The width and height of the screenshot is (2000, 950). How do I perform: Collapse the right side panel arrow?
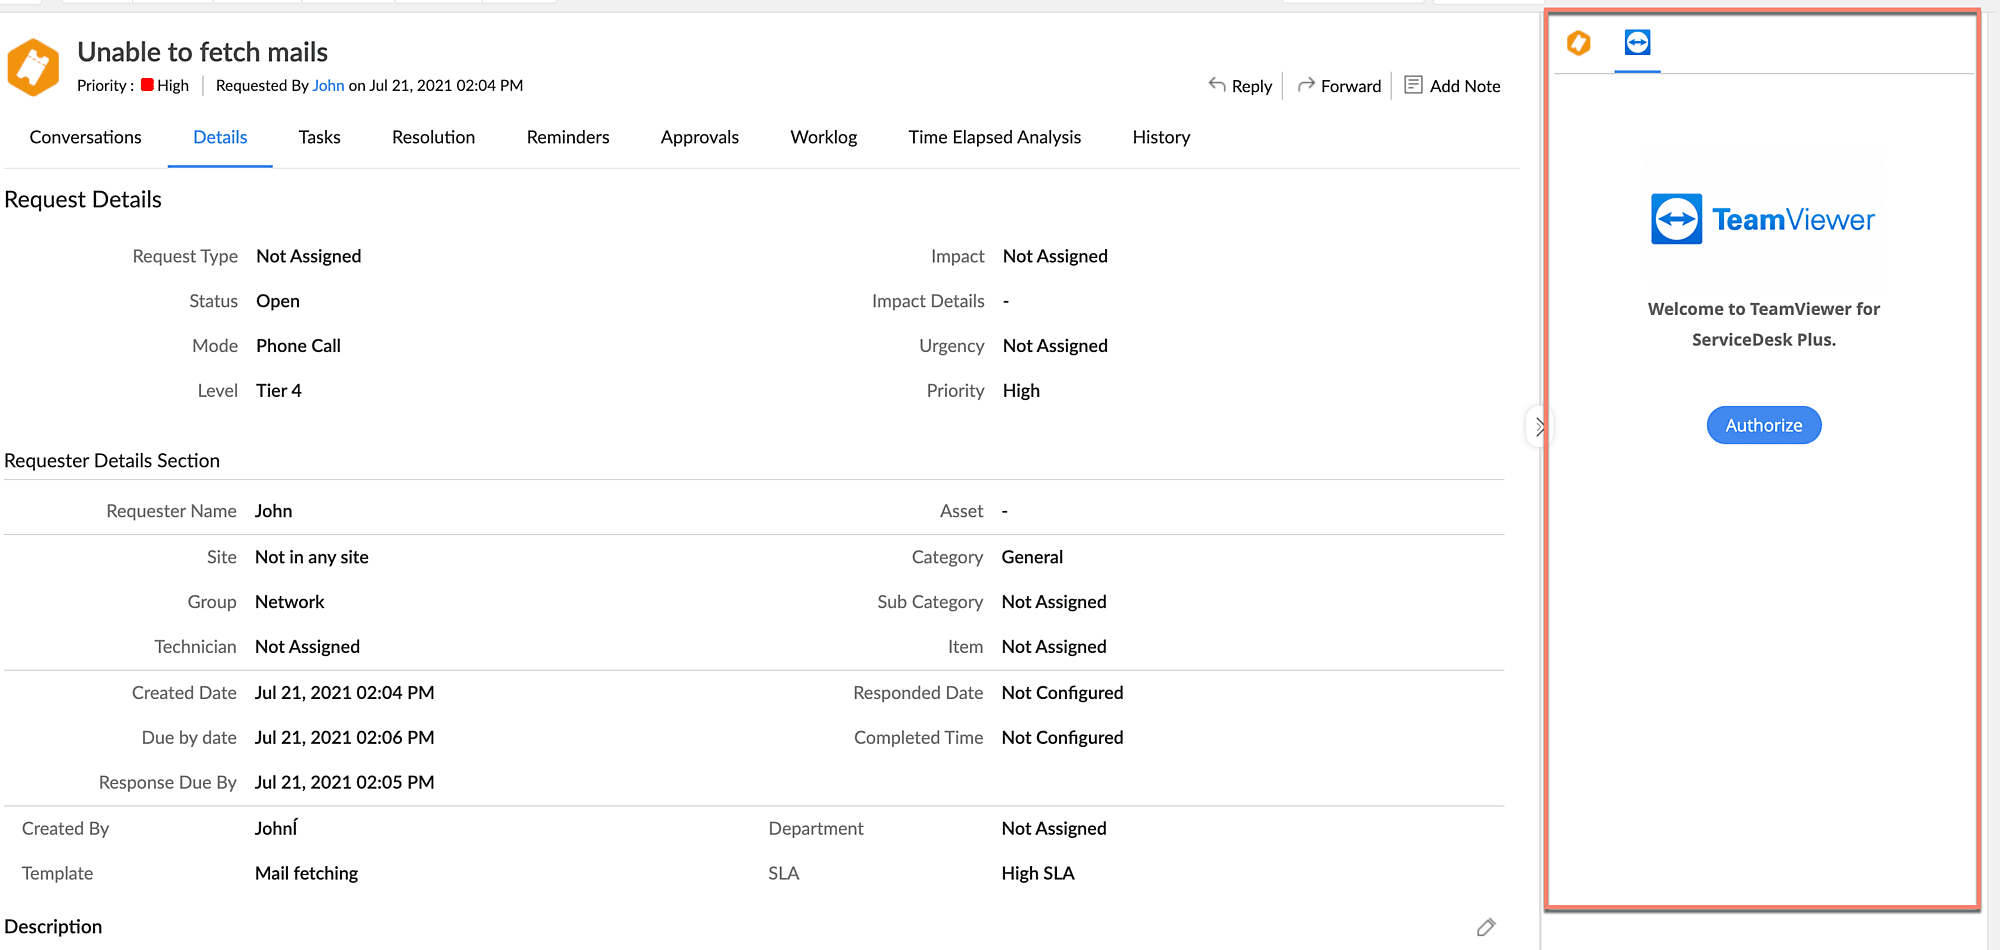[1539, 427]
